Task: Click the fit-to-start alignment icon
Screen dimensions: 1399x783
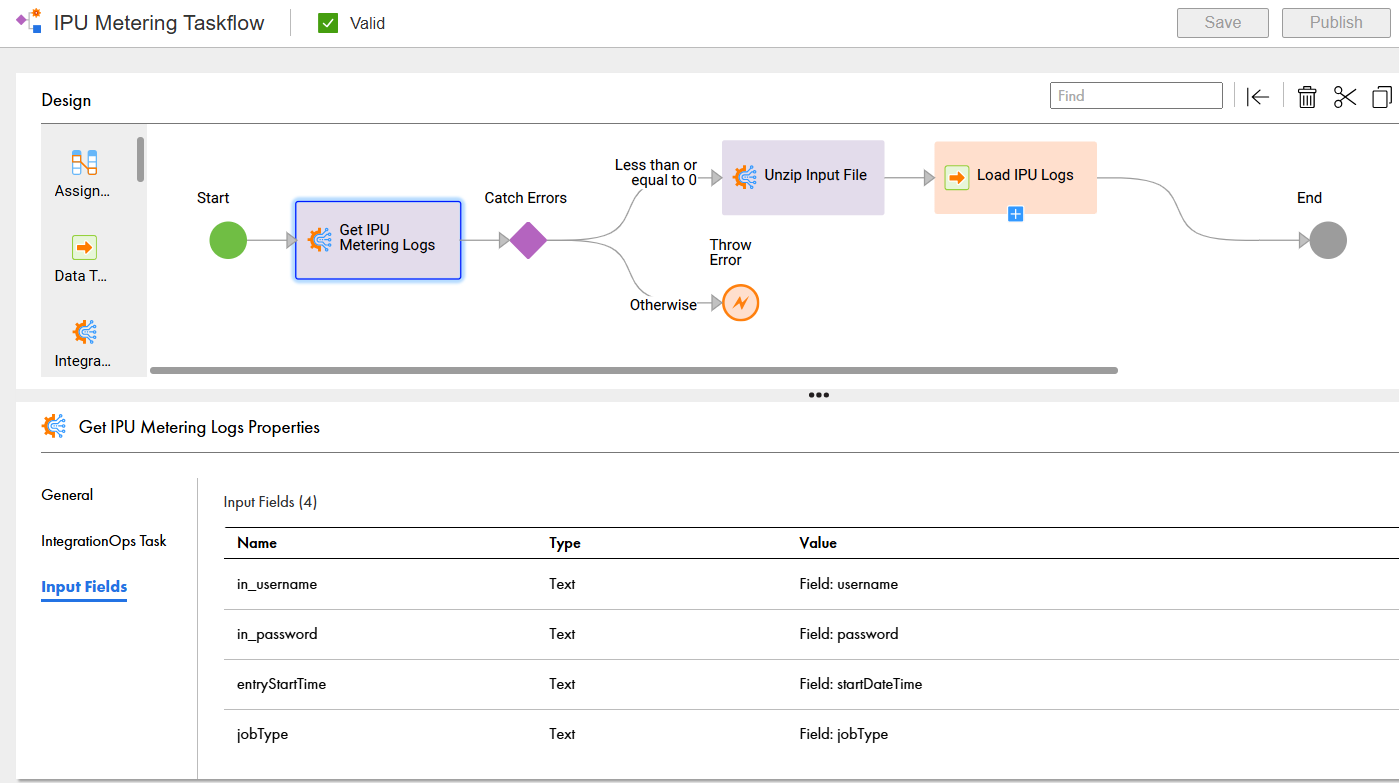Action: click(1258, 96)
